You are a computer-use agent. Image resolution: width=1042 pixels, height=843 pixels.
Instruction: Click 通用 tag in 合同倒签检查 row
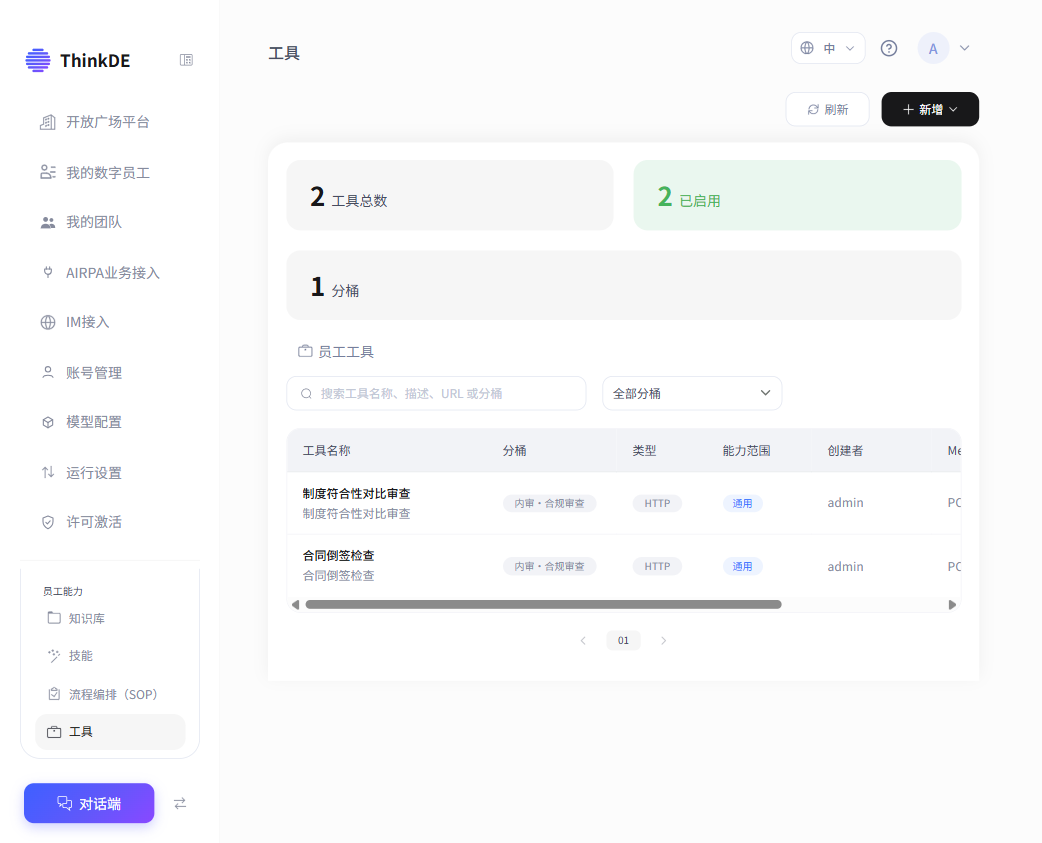coord(742,566)
